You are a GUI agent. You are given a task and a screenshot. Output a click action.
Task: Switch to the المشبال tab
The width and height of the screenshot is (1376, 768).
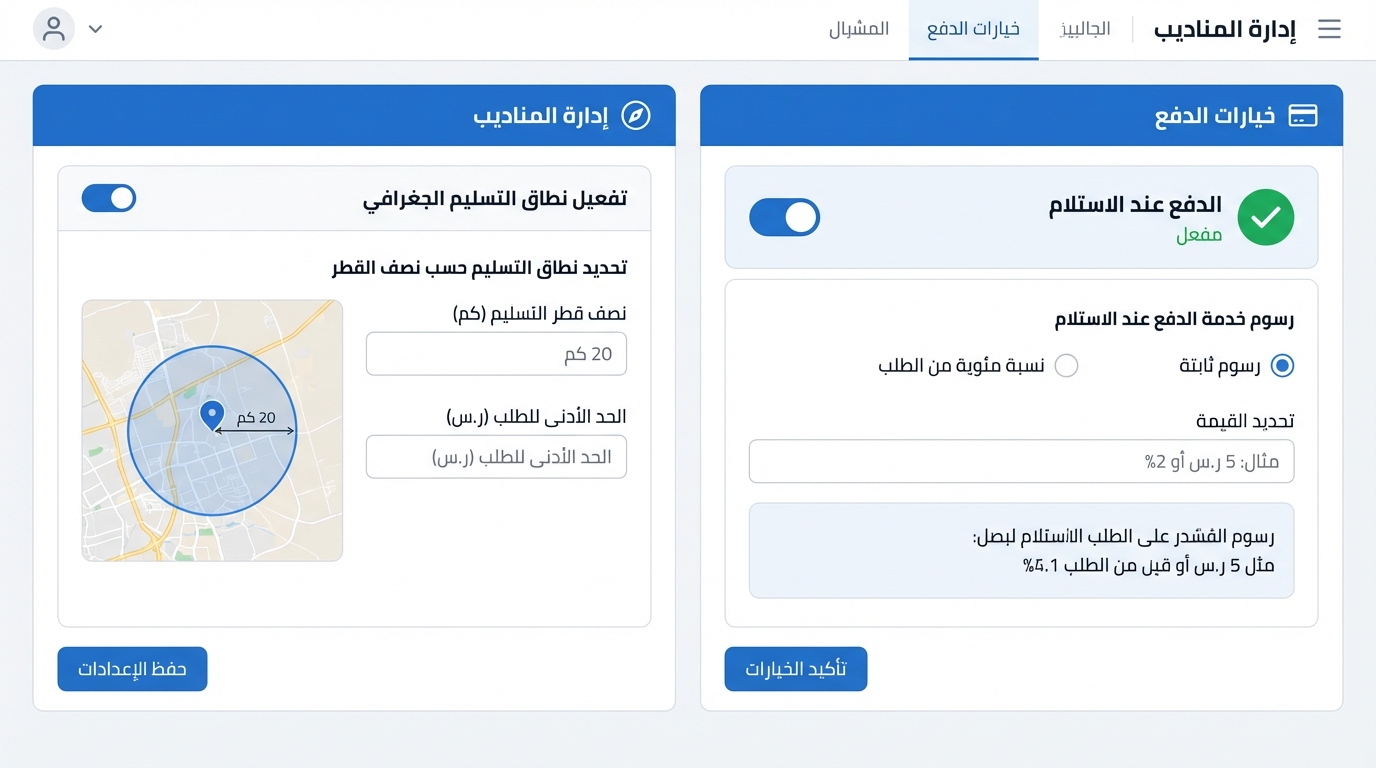(859, 29)
